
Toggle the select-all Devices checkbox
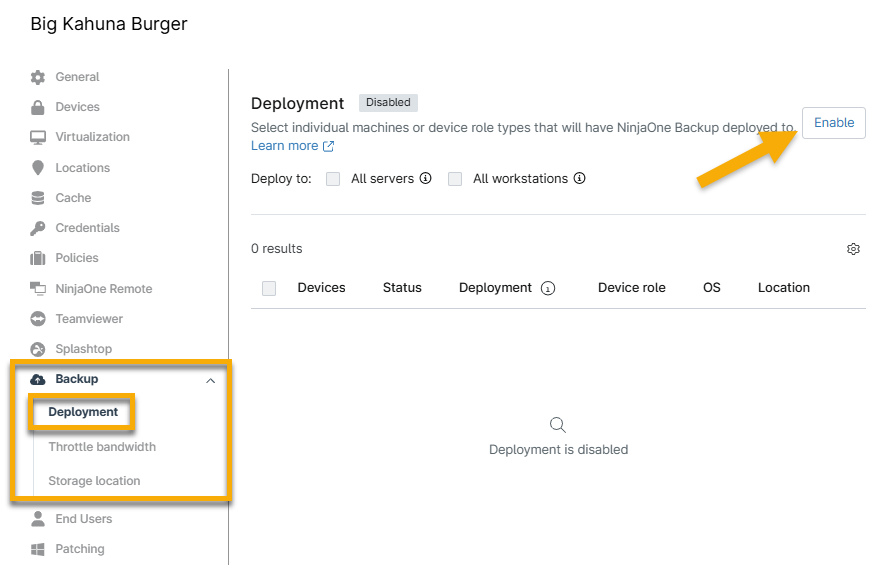point(269,288)
